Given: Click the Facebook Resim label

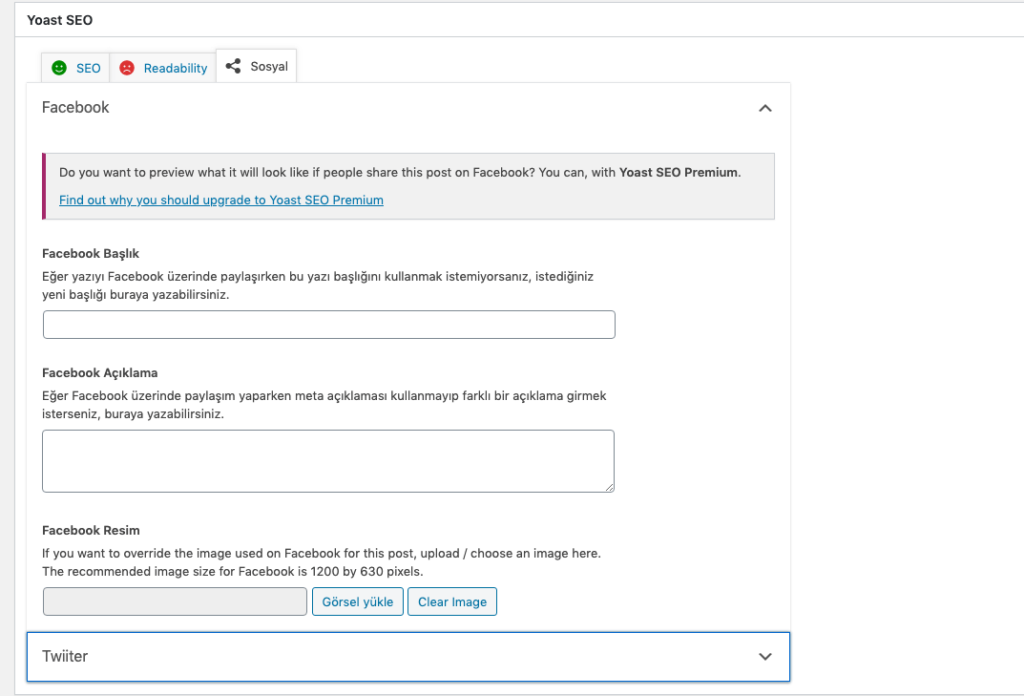Looking at the screenshot, I should tap(91, 530).
